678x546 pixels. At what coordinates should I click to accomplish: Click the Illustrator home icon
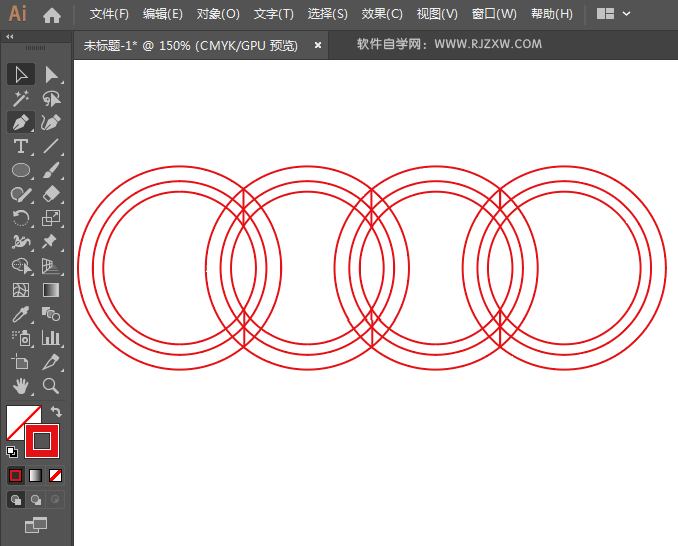pyautogui.click(x=52, y=15)
